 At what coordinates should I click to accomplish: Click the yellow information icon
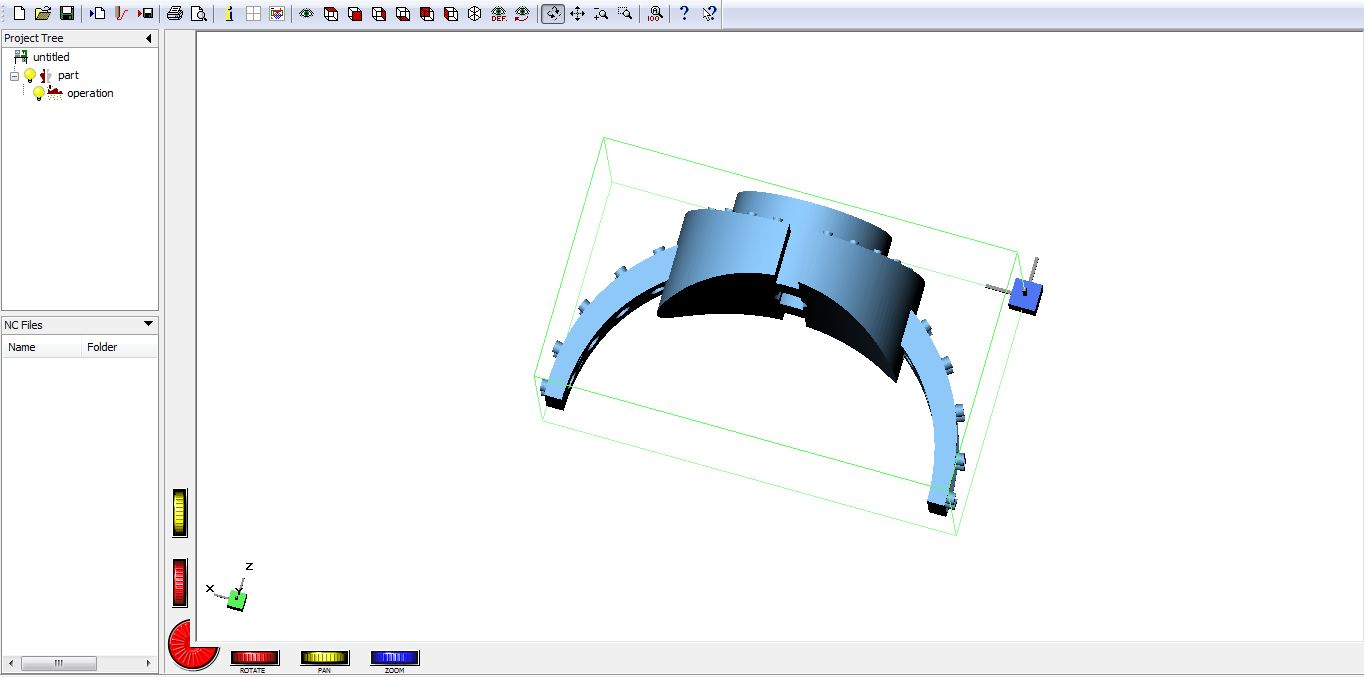pyautogui.click(x=229, y=14)
